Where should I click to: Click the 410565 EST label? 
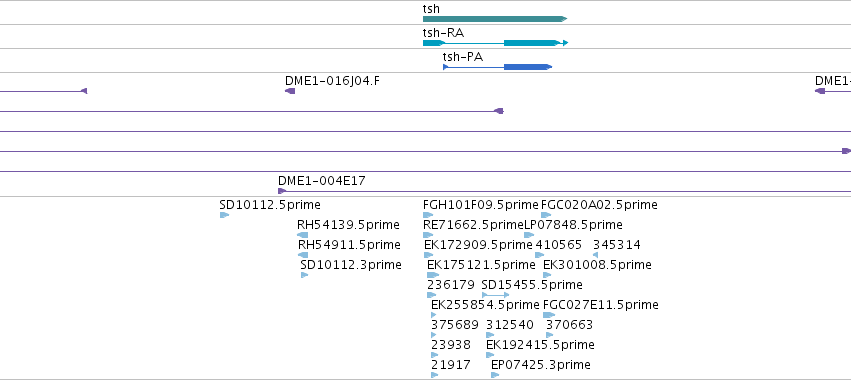click(x=558, y=245)
